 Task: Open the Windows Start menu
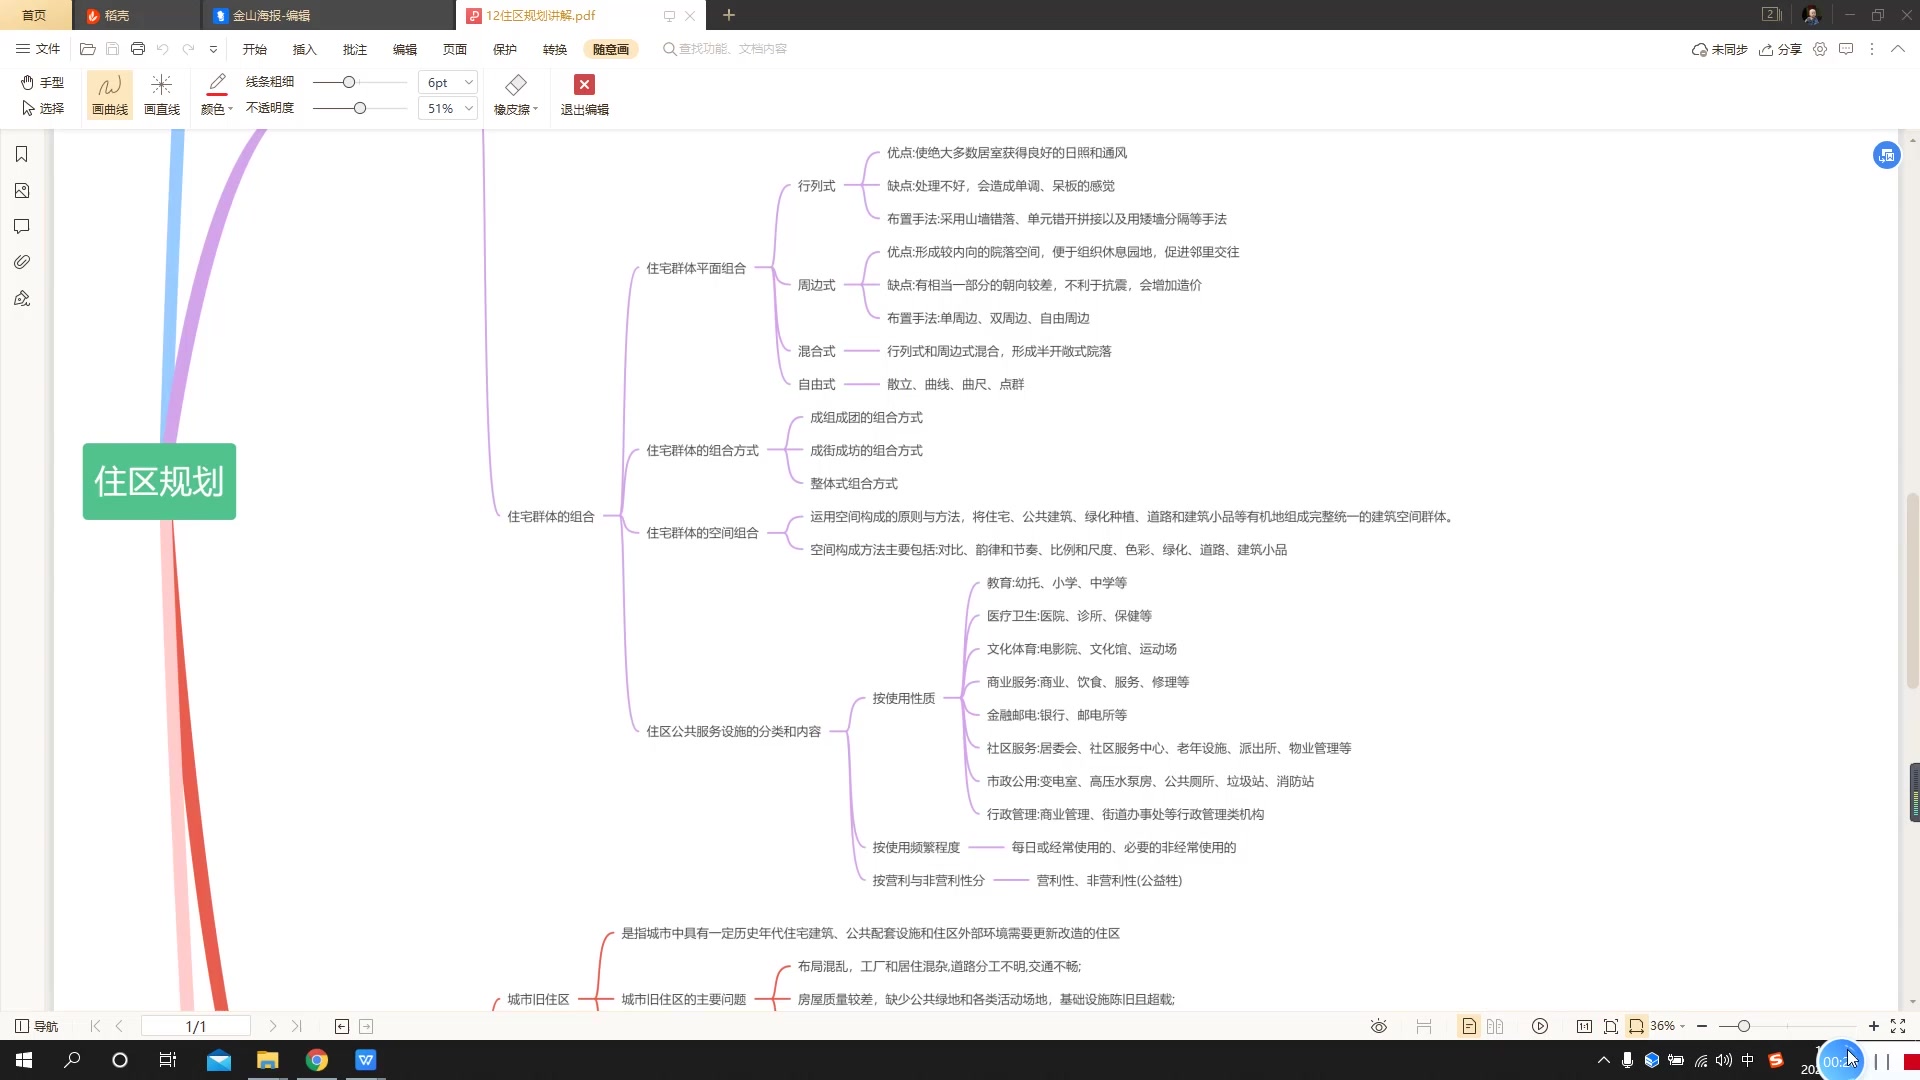24,1060
